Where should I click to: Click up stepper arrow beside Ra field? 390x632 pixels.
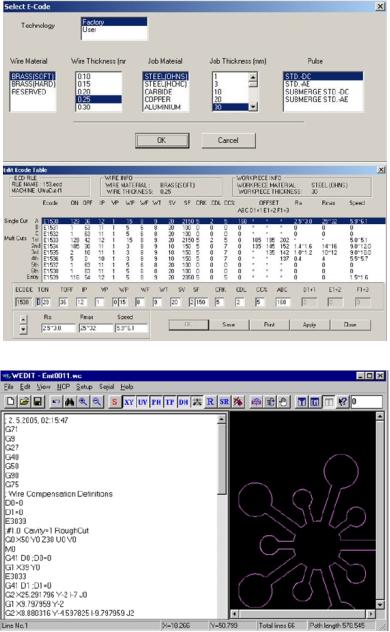pos(23,319)
